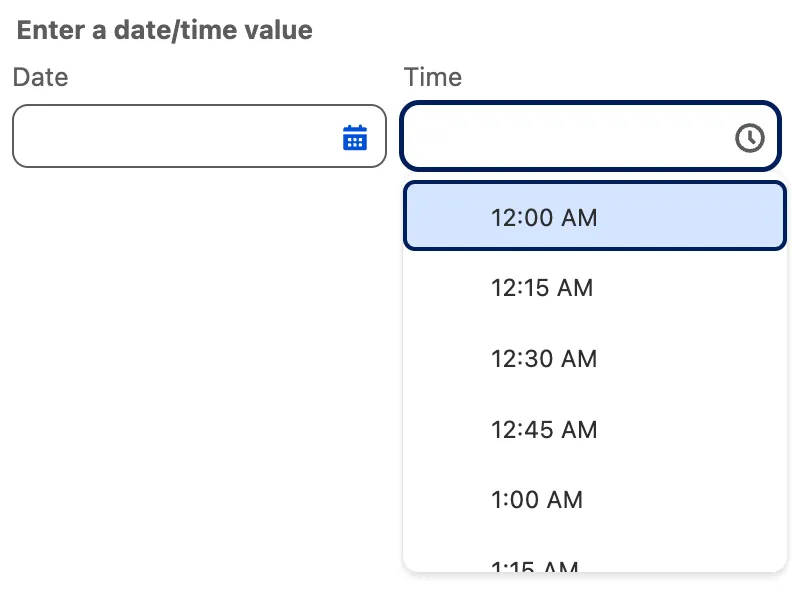Focus the Date input field
The width and height of the screenshot is (810, 600).
click(175, 137)
